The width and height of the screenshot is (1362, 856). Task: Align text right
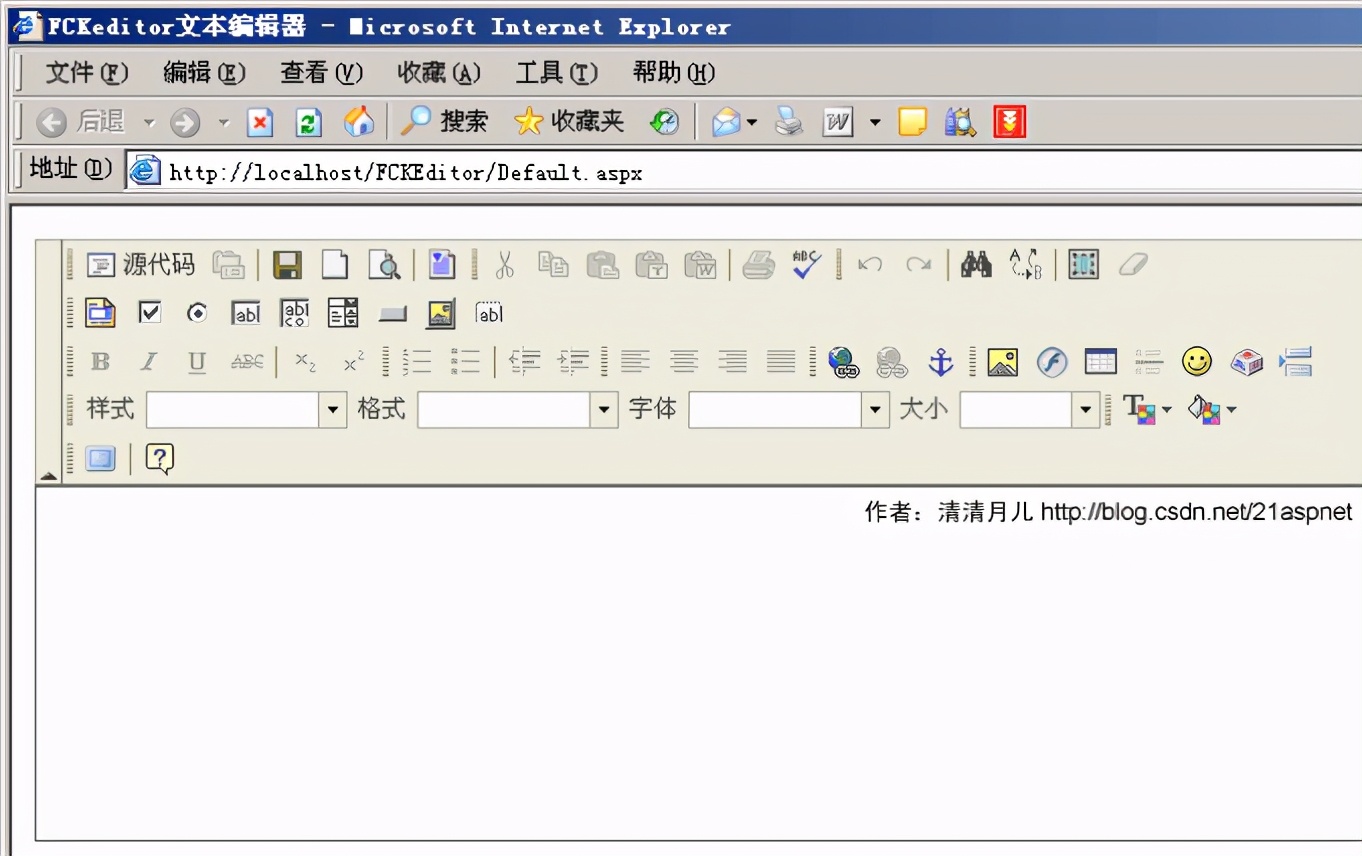733,362
